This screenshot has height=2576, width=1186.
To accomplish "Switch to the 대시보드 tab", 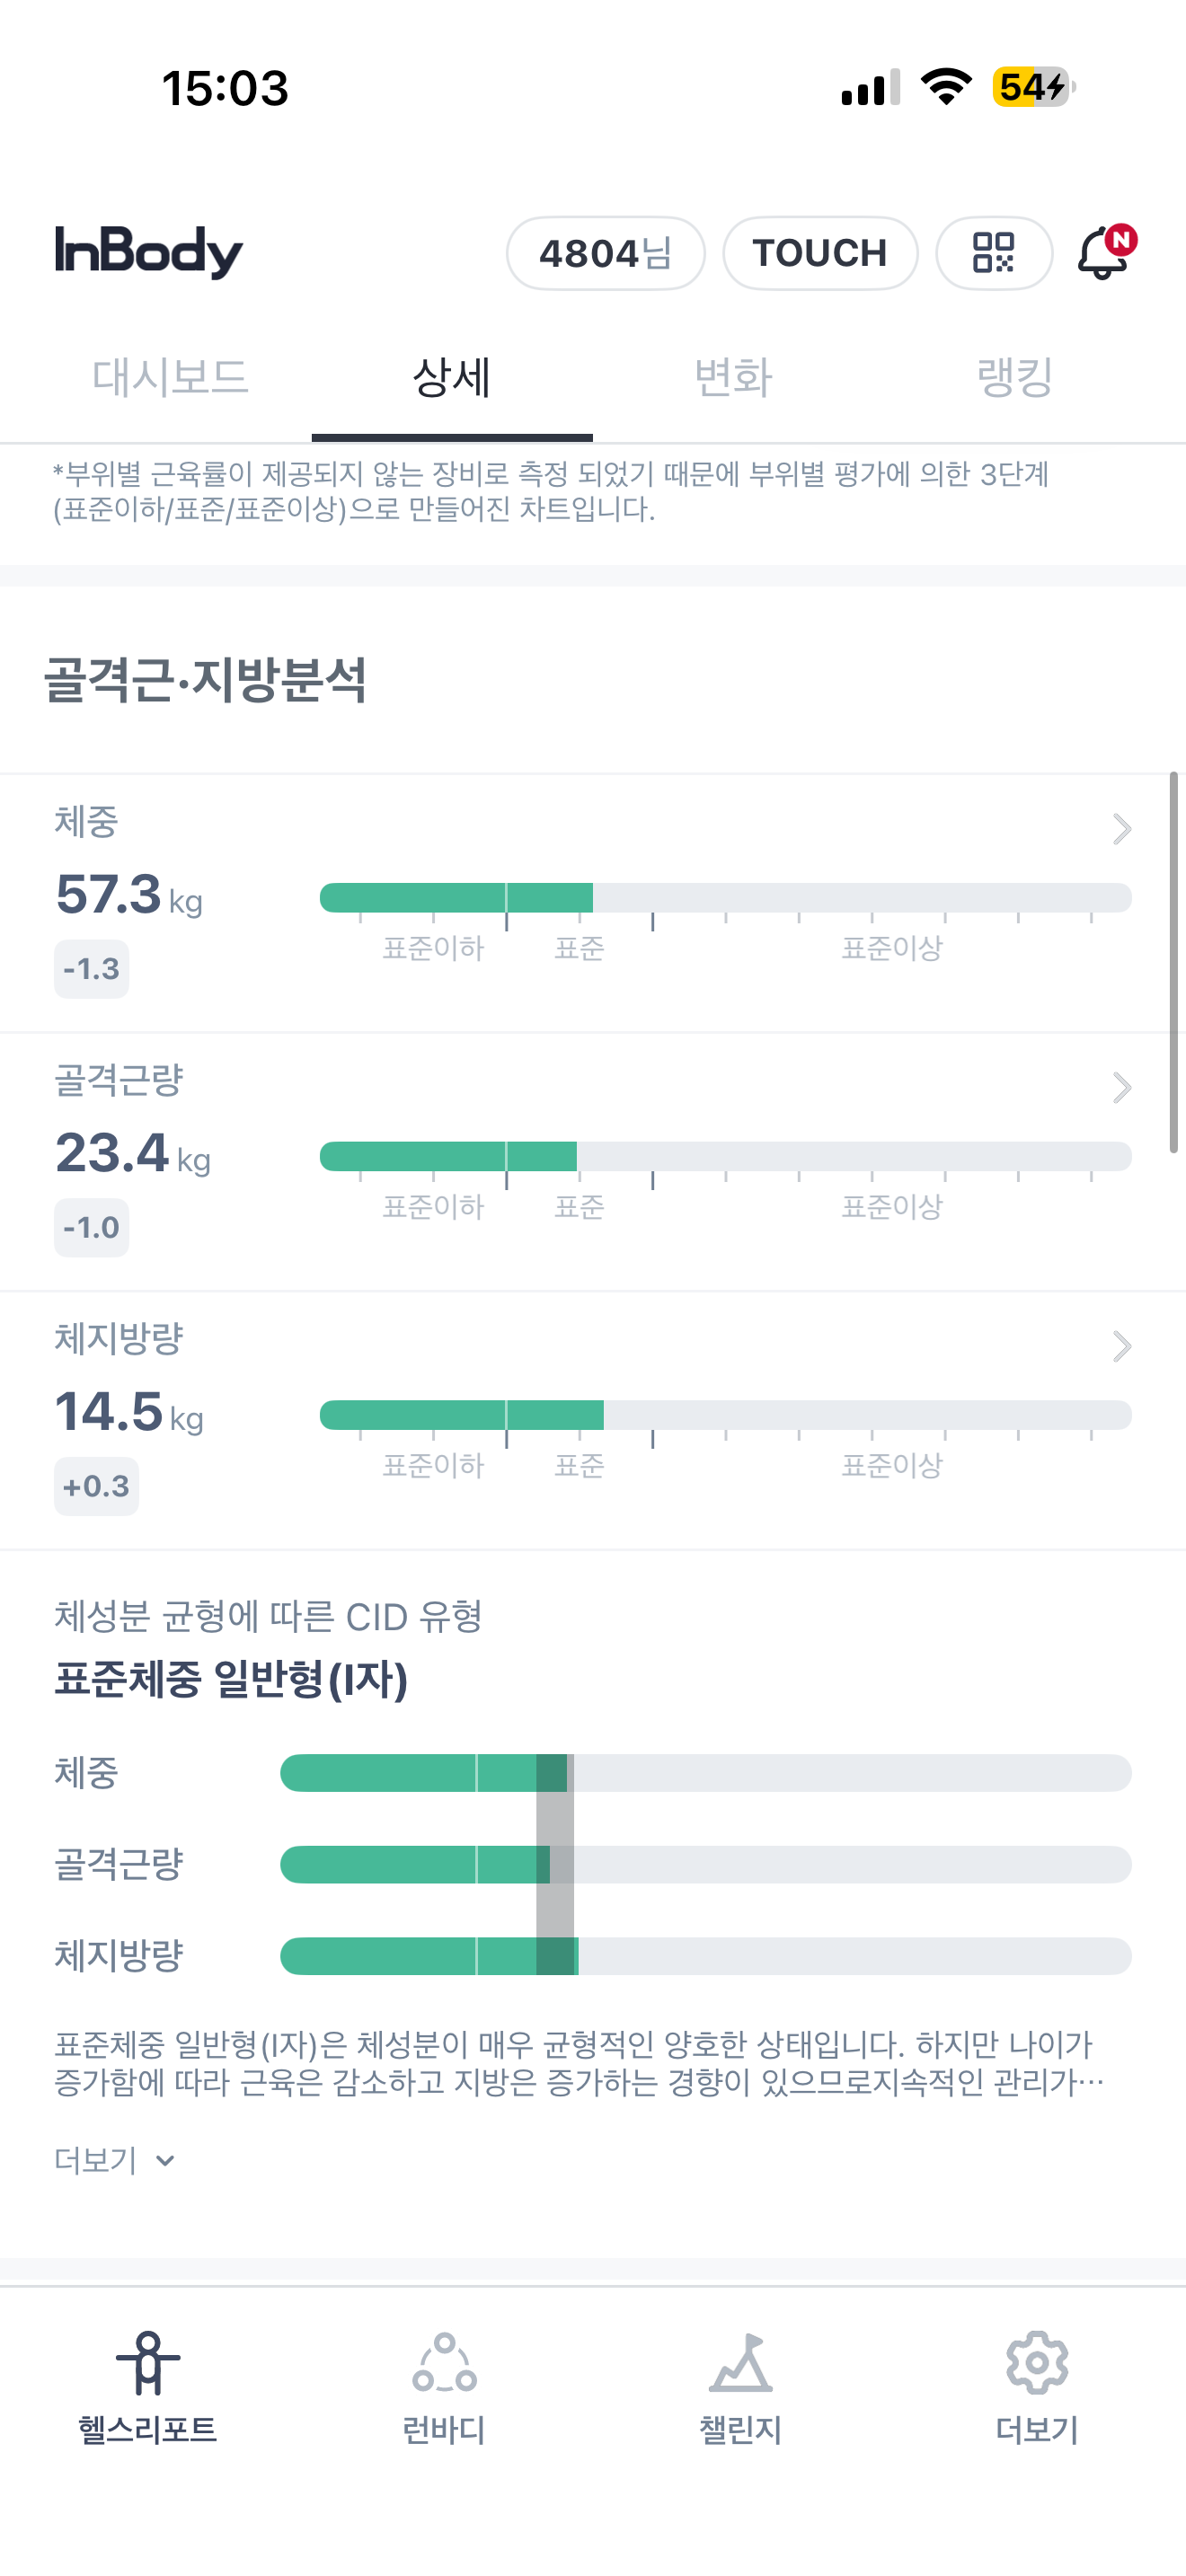I will click(x=170, y=378).
